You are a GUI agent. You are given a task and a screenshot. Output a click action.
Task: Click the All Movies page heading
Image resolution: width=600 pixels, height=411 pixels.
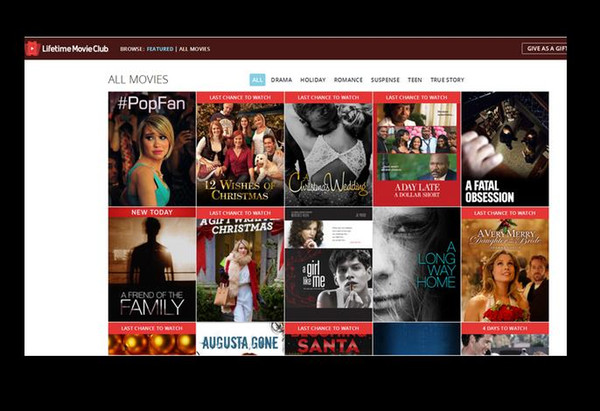pos(138,80)
